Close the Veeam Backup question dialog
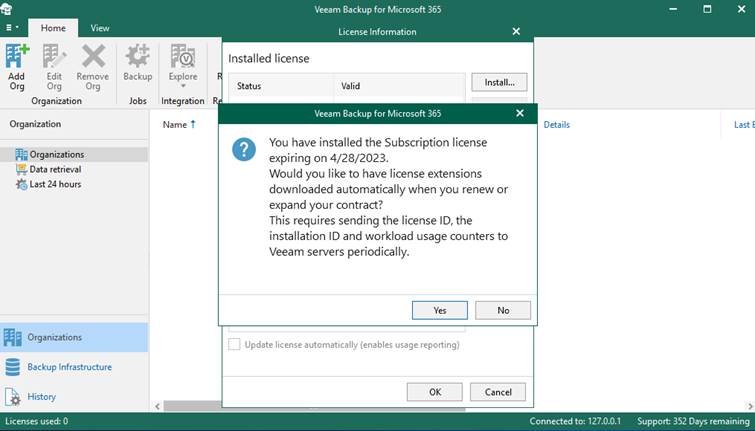This screenshot has height=431, width=755. coord(520,113)
